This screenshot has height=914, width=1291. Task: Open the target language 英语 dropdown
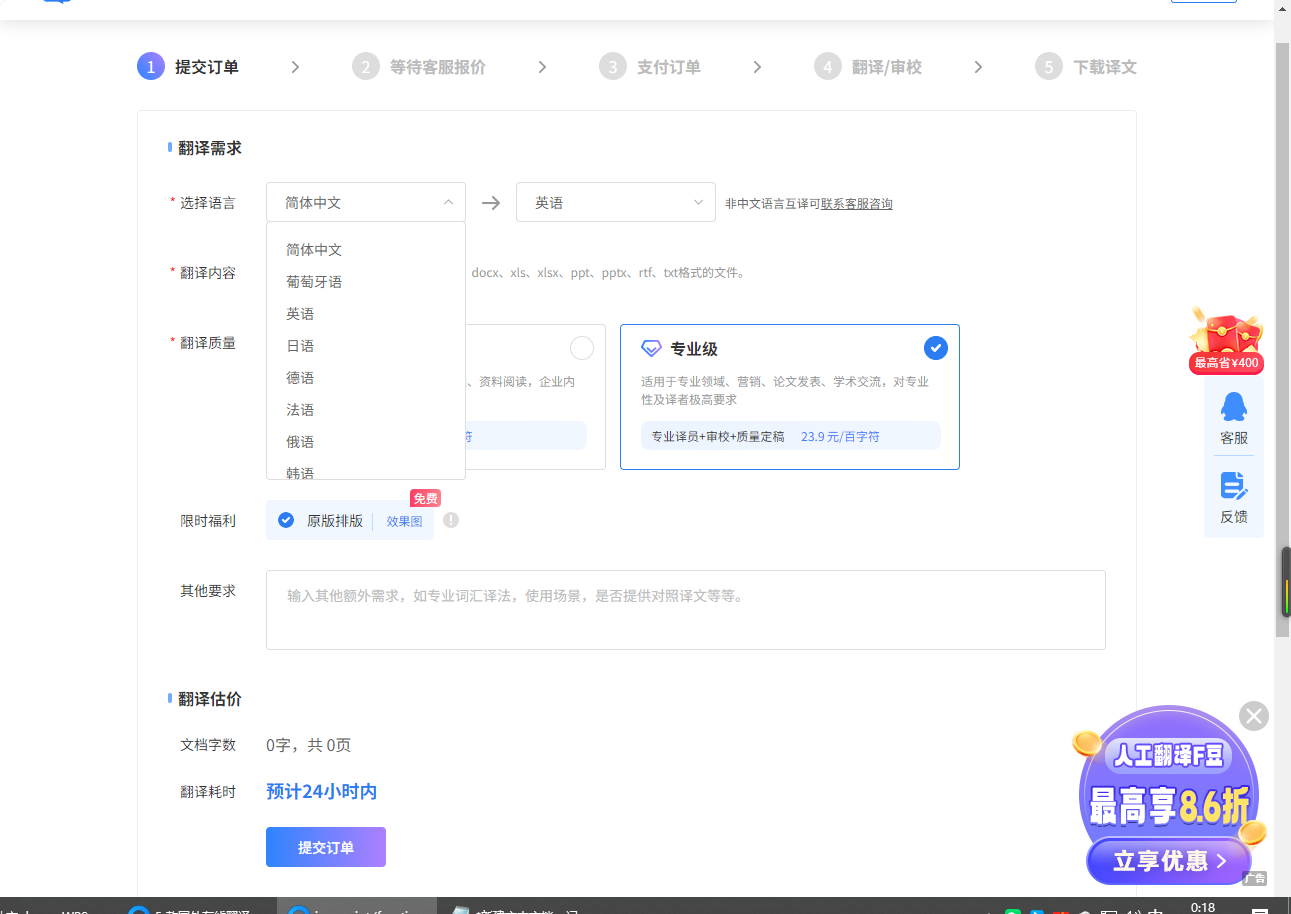(615, 201)
